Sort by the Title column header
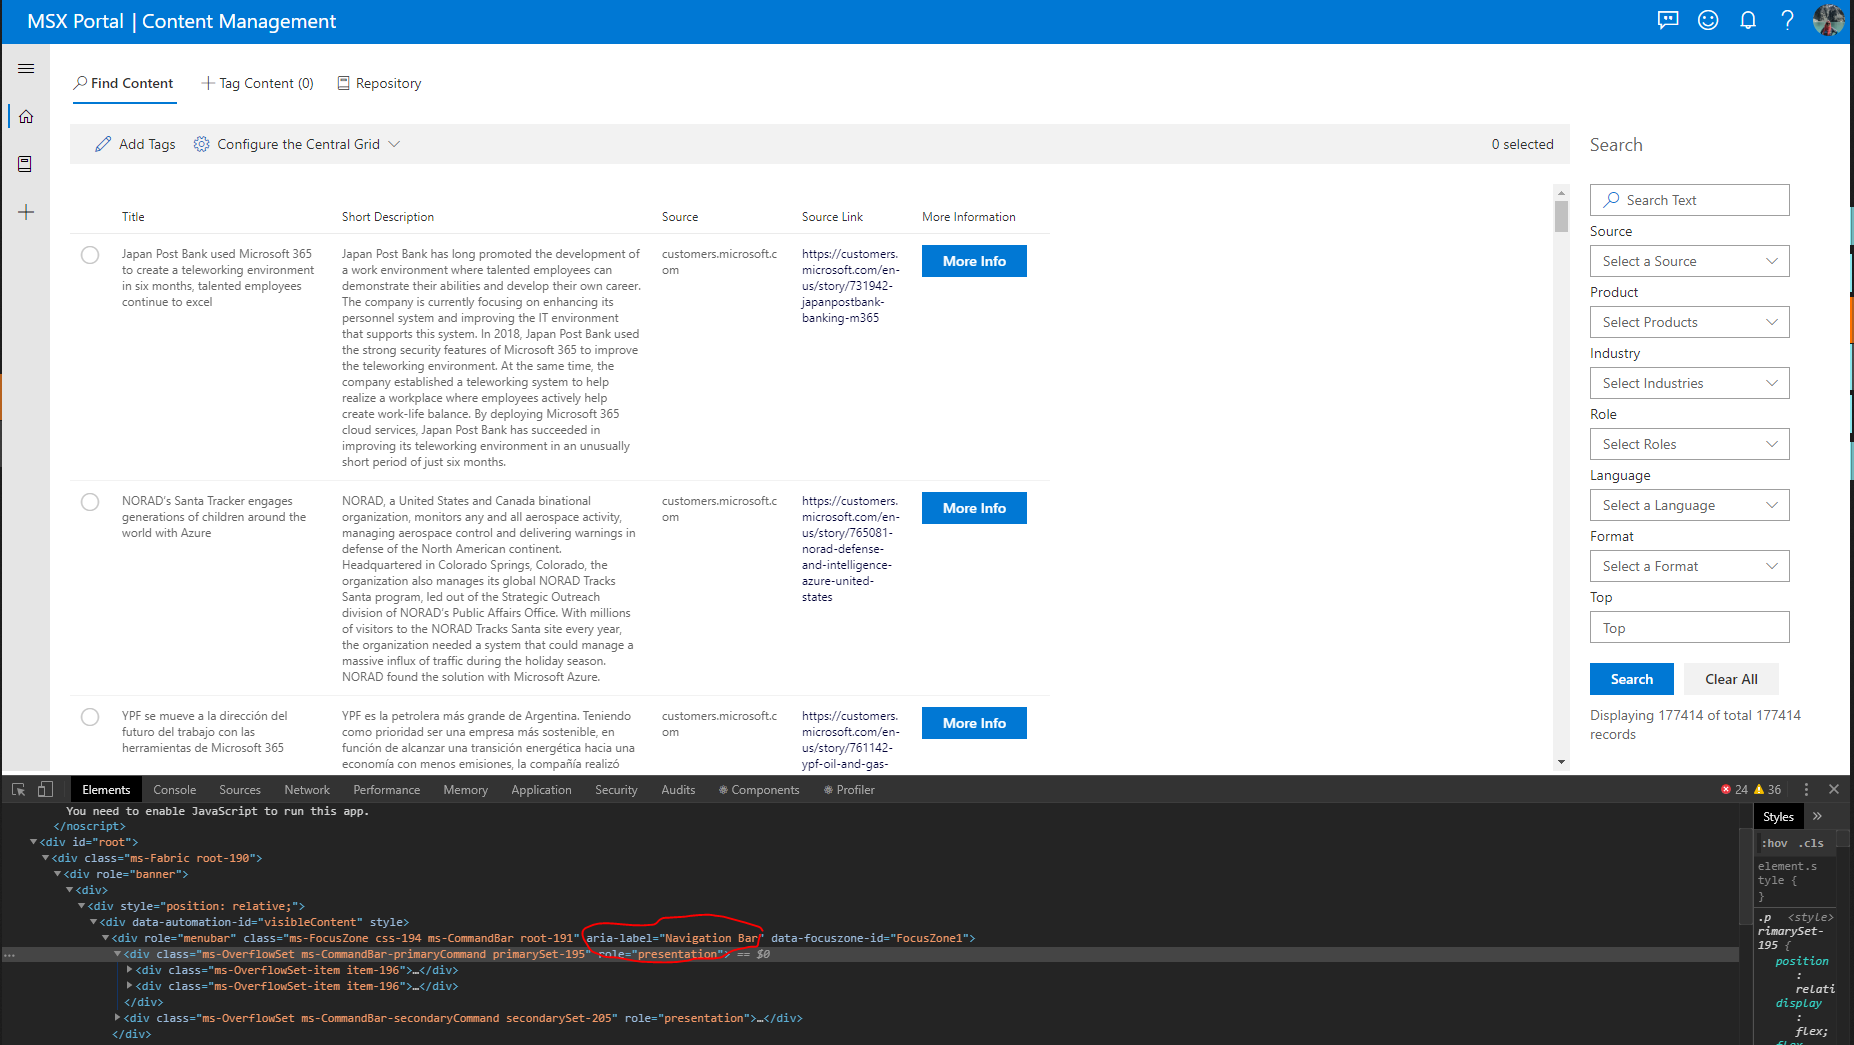Image resolution: width=1854 pixels, height=1045 pixels. pyautogui.click(x=133, y=217)
